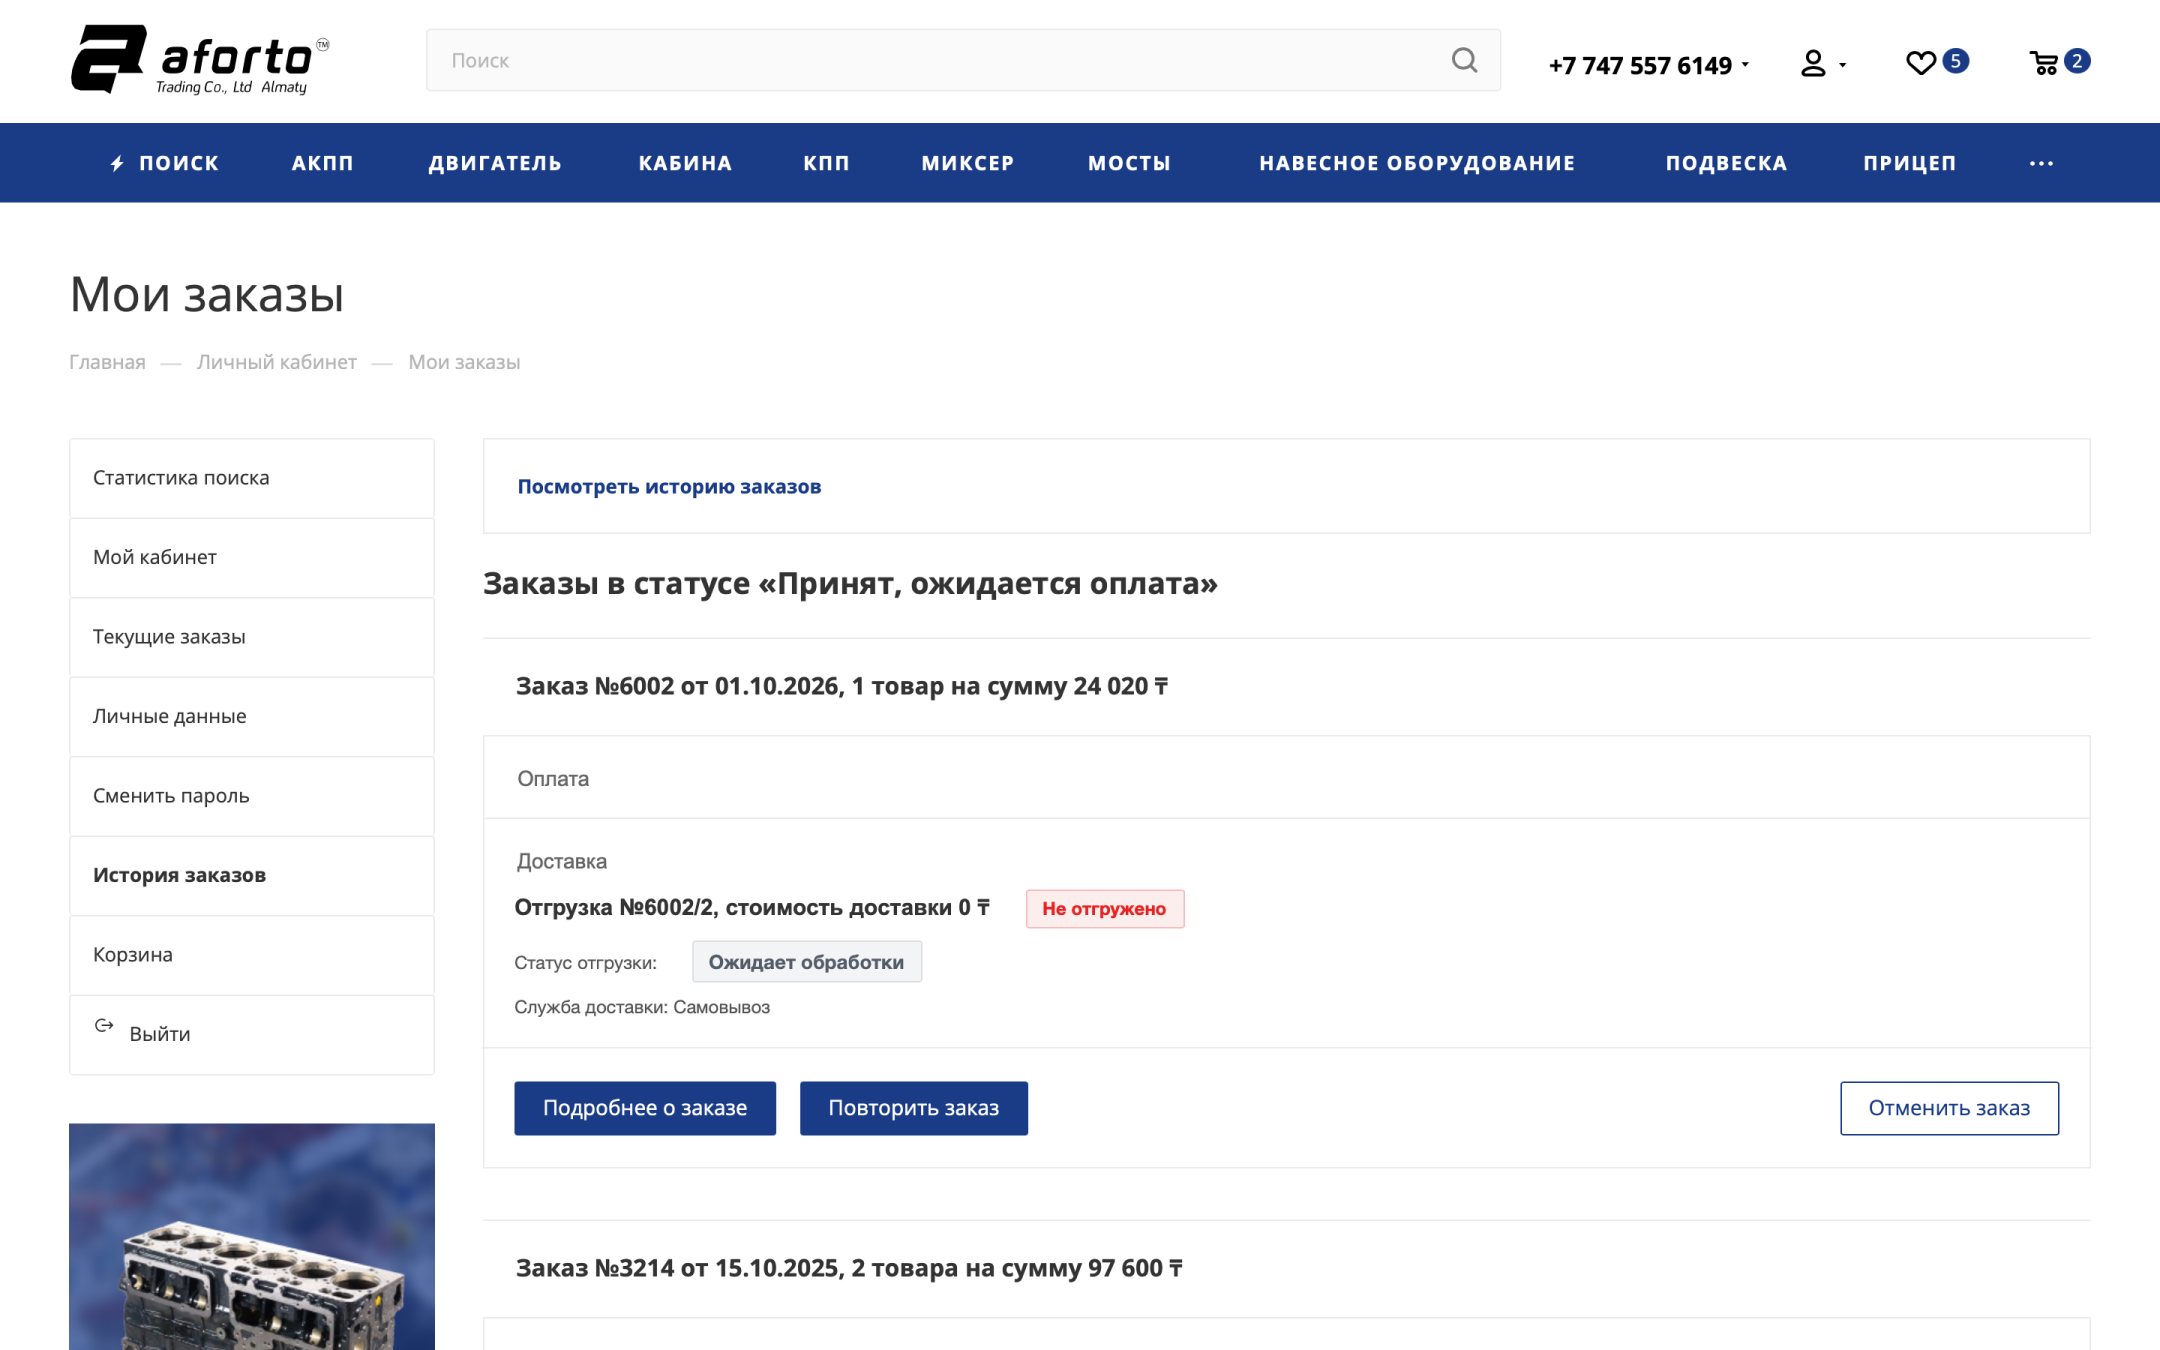
Task: Open the МИКСЕР category
Action: [967, 163]
